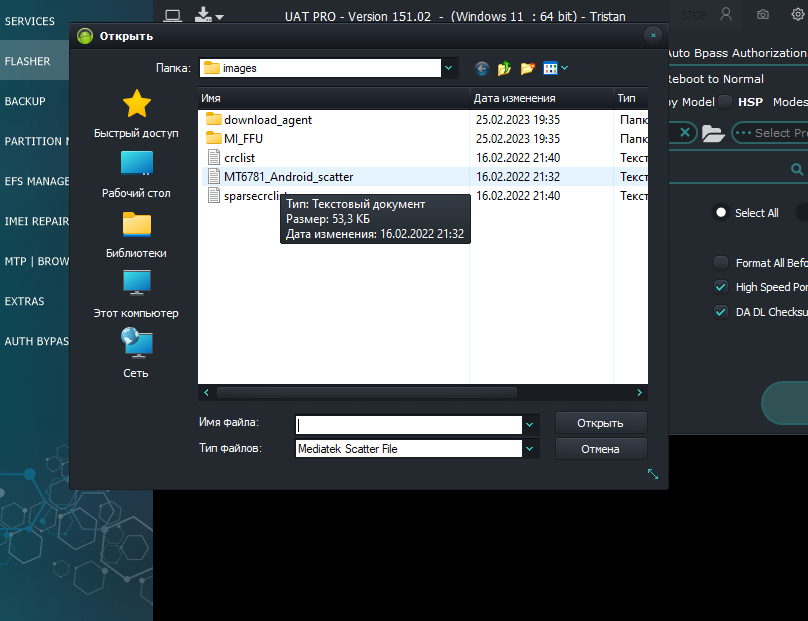
Task: Close the Открыть dialog
Action: (x=653, y=35)
